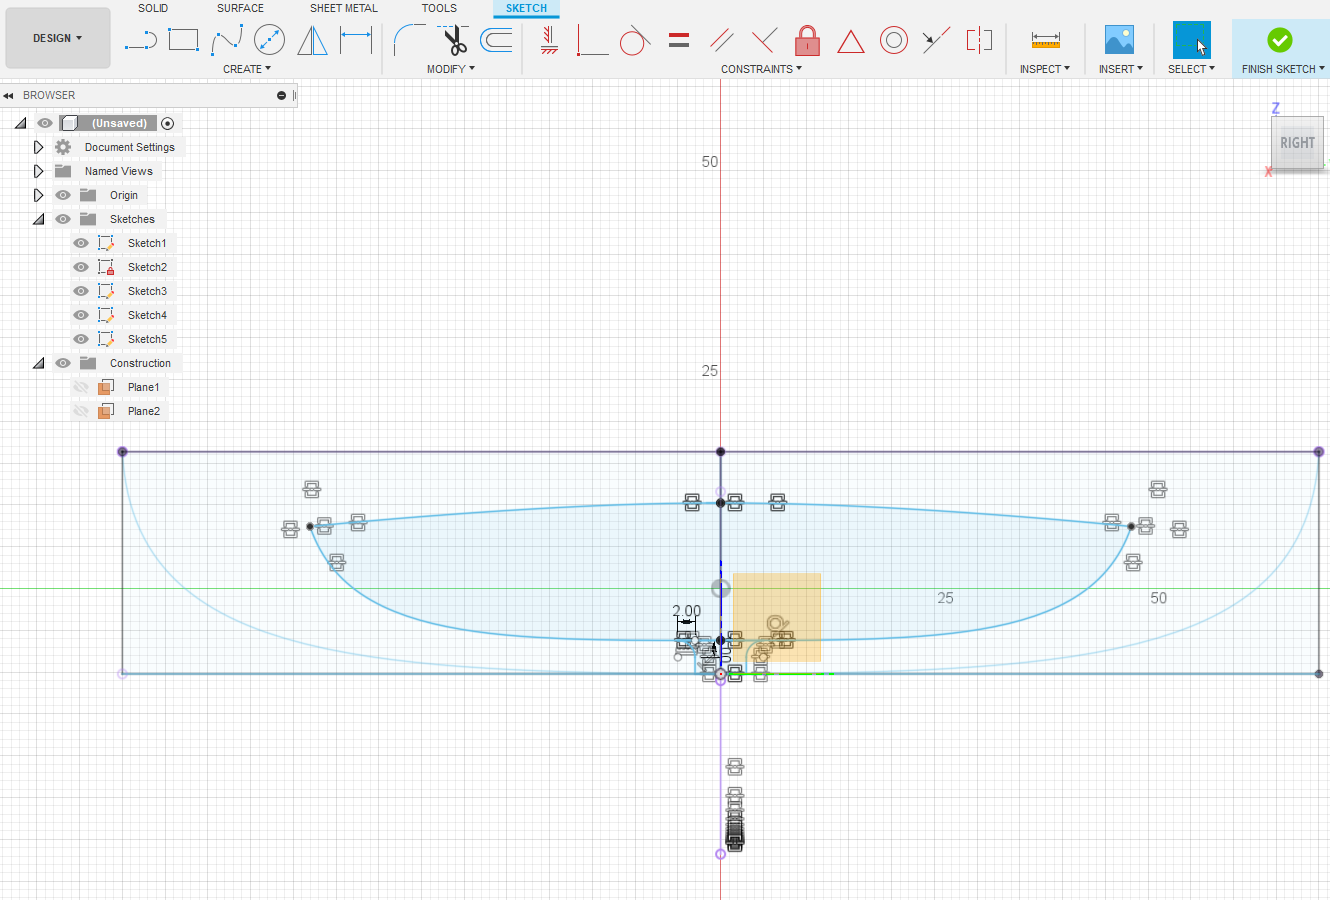Viewport: 1330px width, 900px height.
Task: Collapse the browser panel with double arrows
Action: pos(8,95)
